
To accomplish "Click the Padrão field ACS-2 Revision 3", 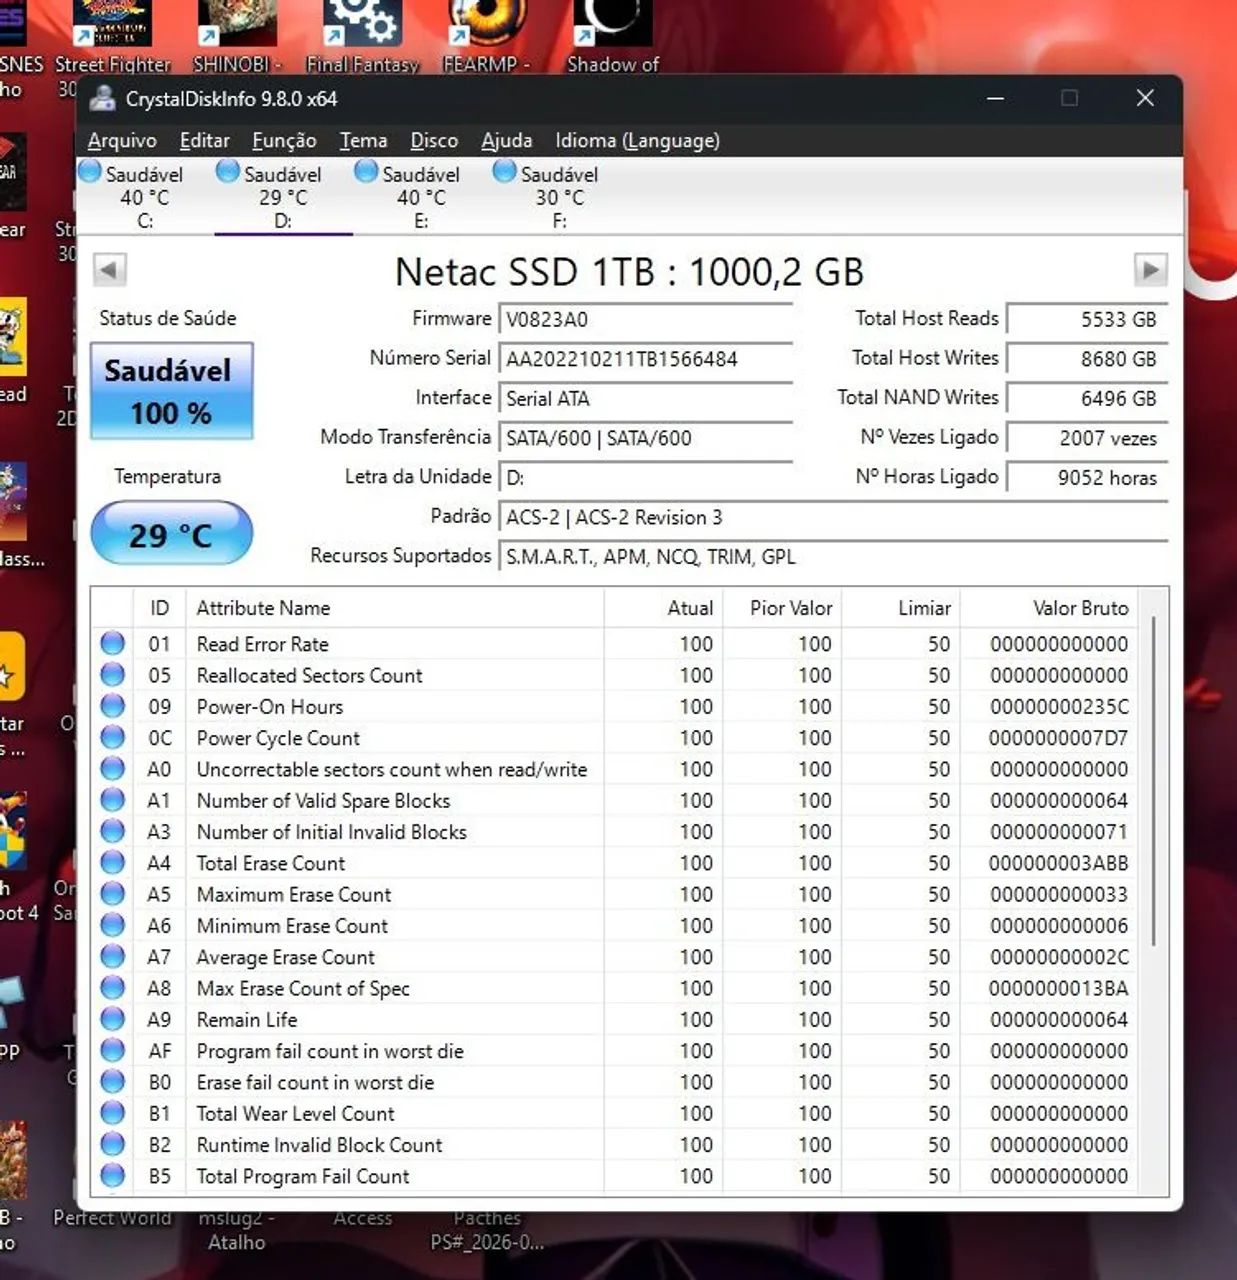I will [833, 517].
